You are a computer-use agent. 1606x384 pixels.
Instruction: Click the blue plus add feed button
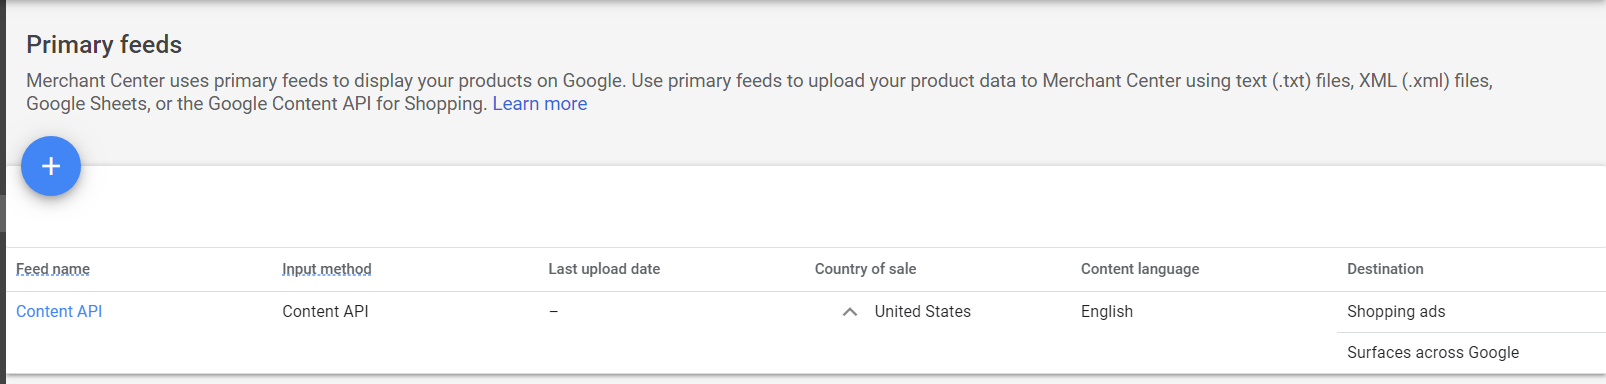tap(51, 166)
